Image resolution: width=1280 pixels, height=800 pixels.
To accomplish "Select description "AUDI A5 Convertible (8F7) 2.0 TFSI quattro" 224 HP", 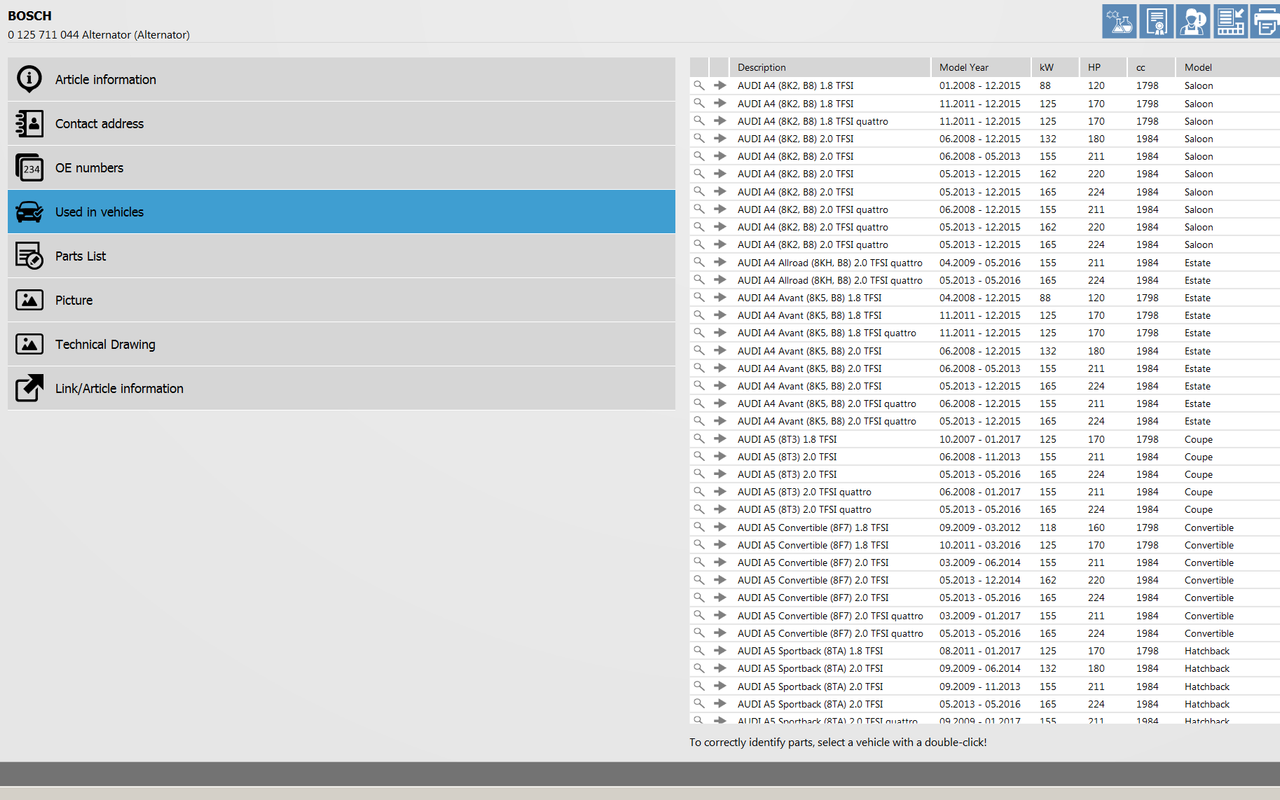I will 830,633.
